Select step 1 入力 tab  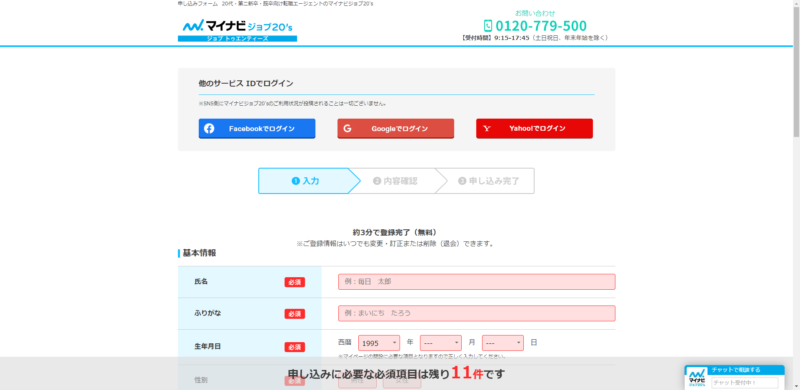coord(305,181)
